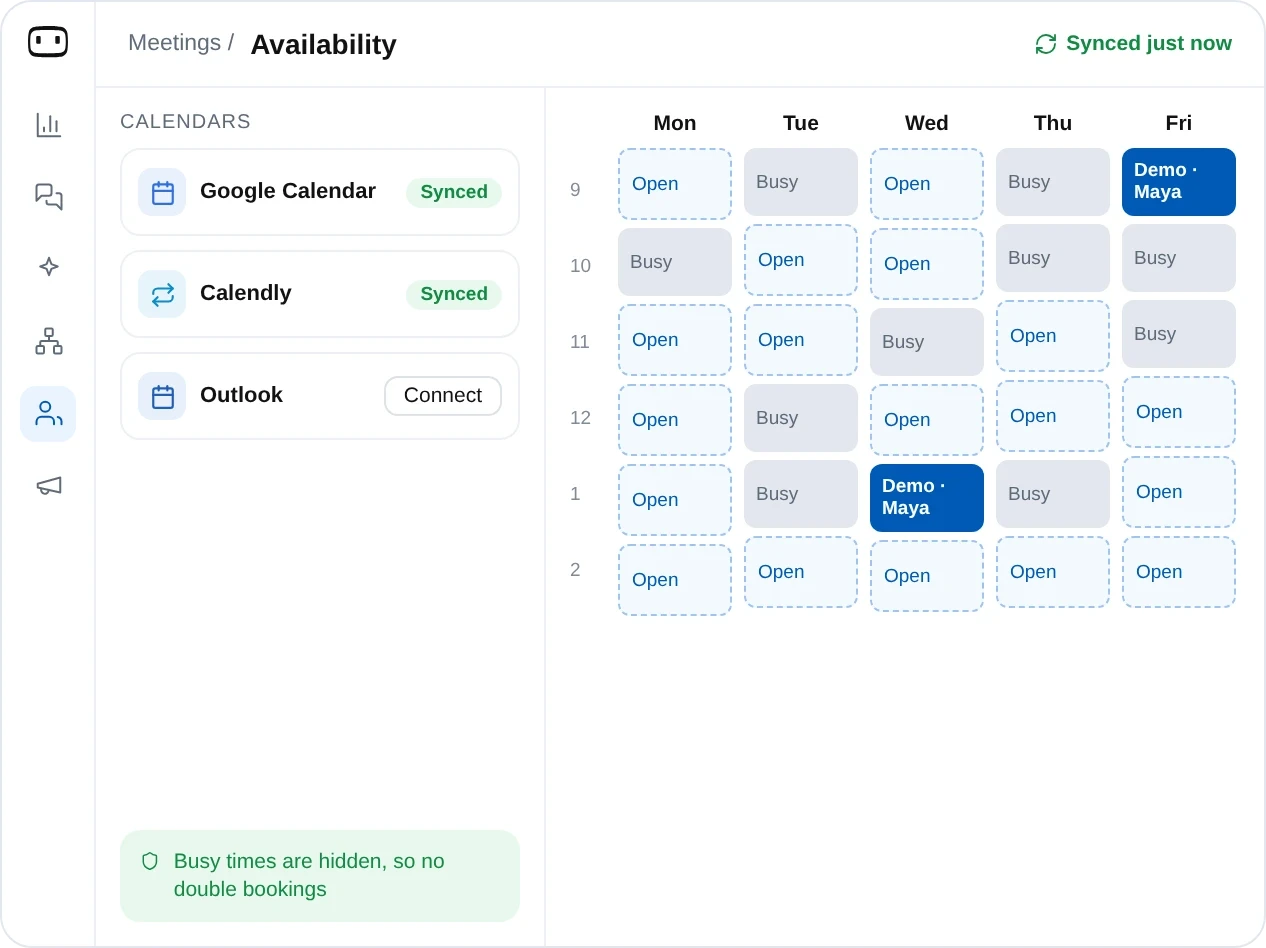Screen dimensions: 1266x948
Task: Click the Synced badge on Google Calendar
Action: pyautogui.click(x=454, y=193)
